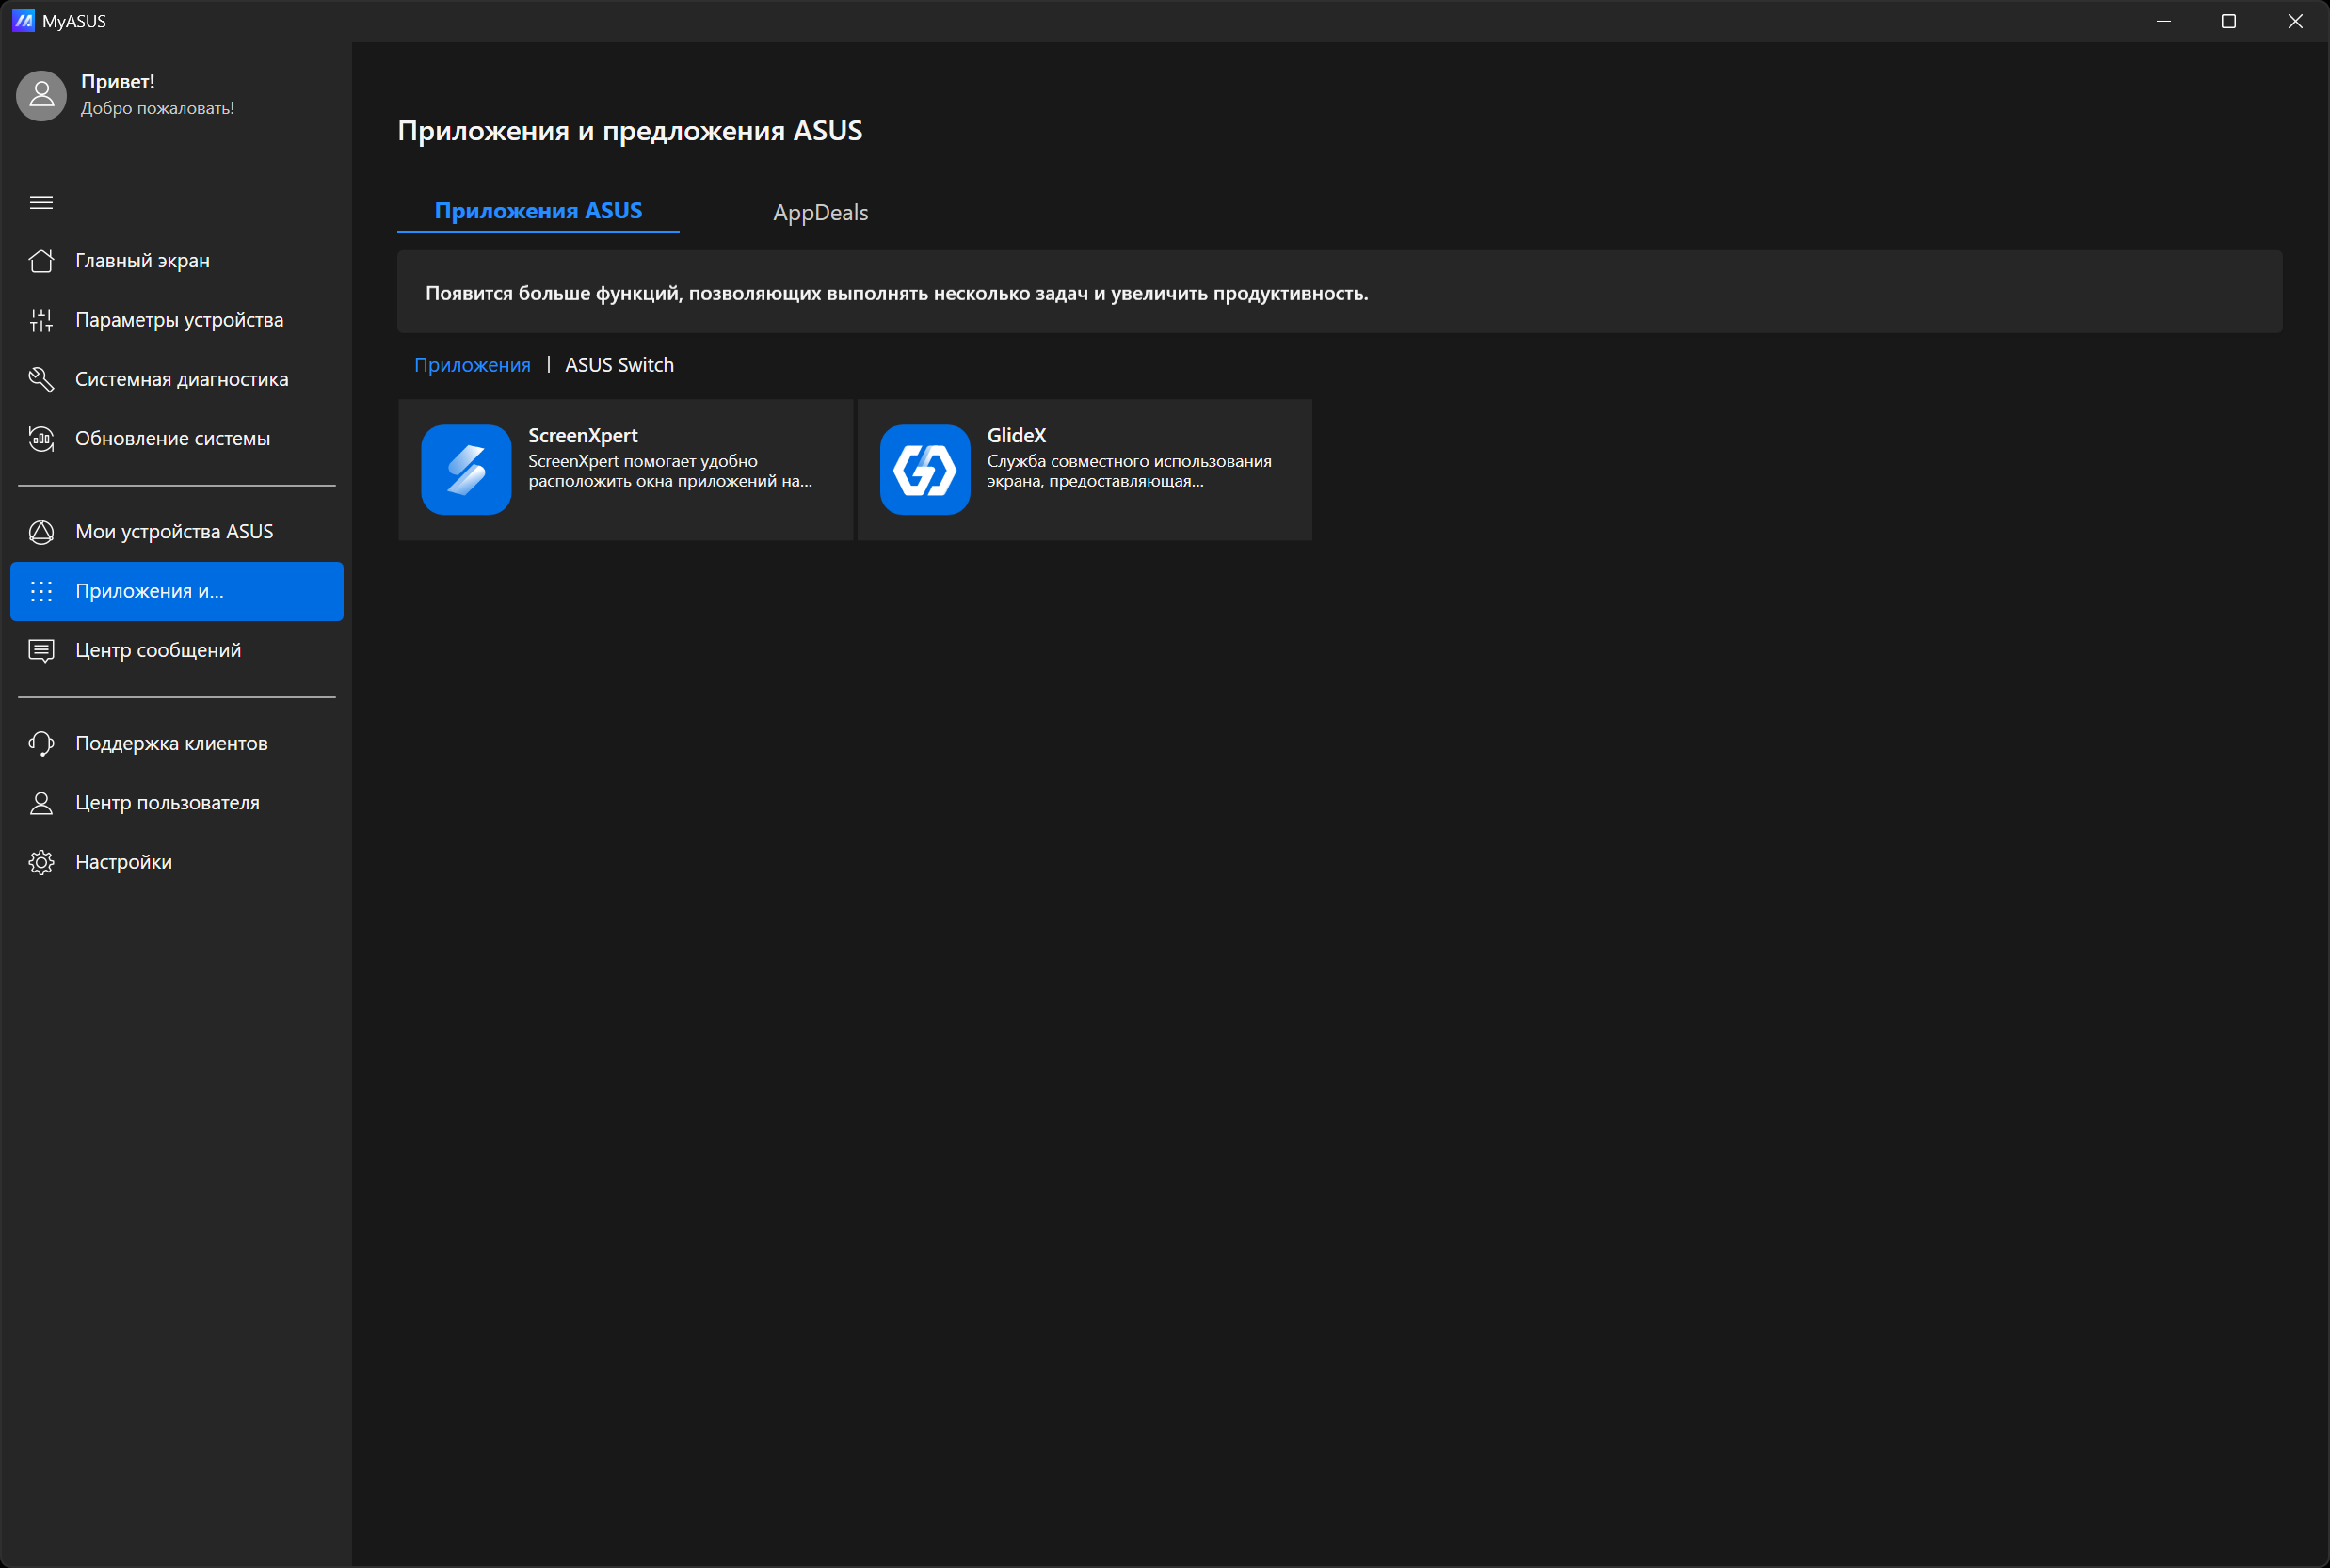Select the Приложения ASUS tab
The width and height of the screenshot is (2330, 1568).
pos(538,211)
